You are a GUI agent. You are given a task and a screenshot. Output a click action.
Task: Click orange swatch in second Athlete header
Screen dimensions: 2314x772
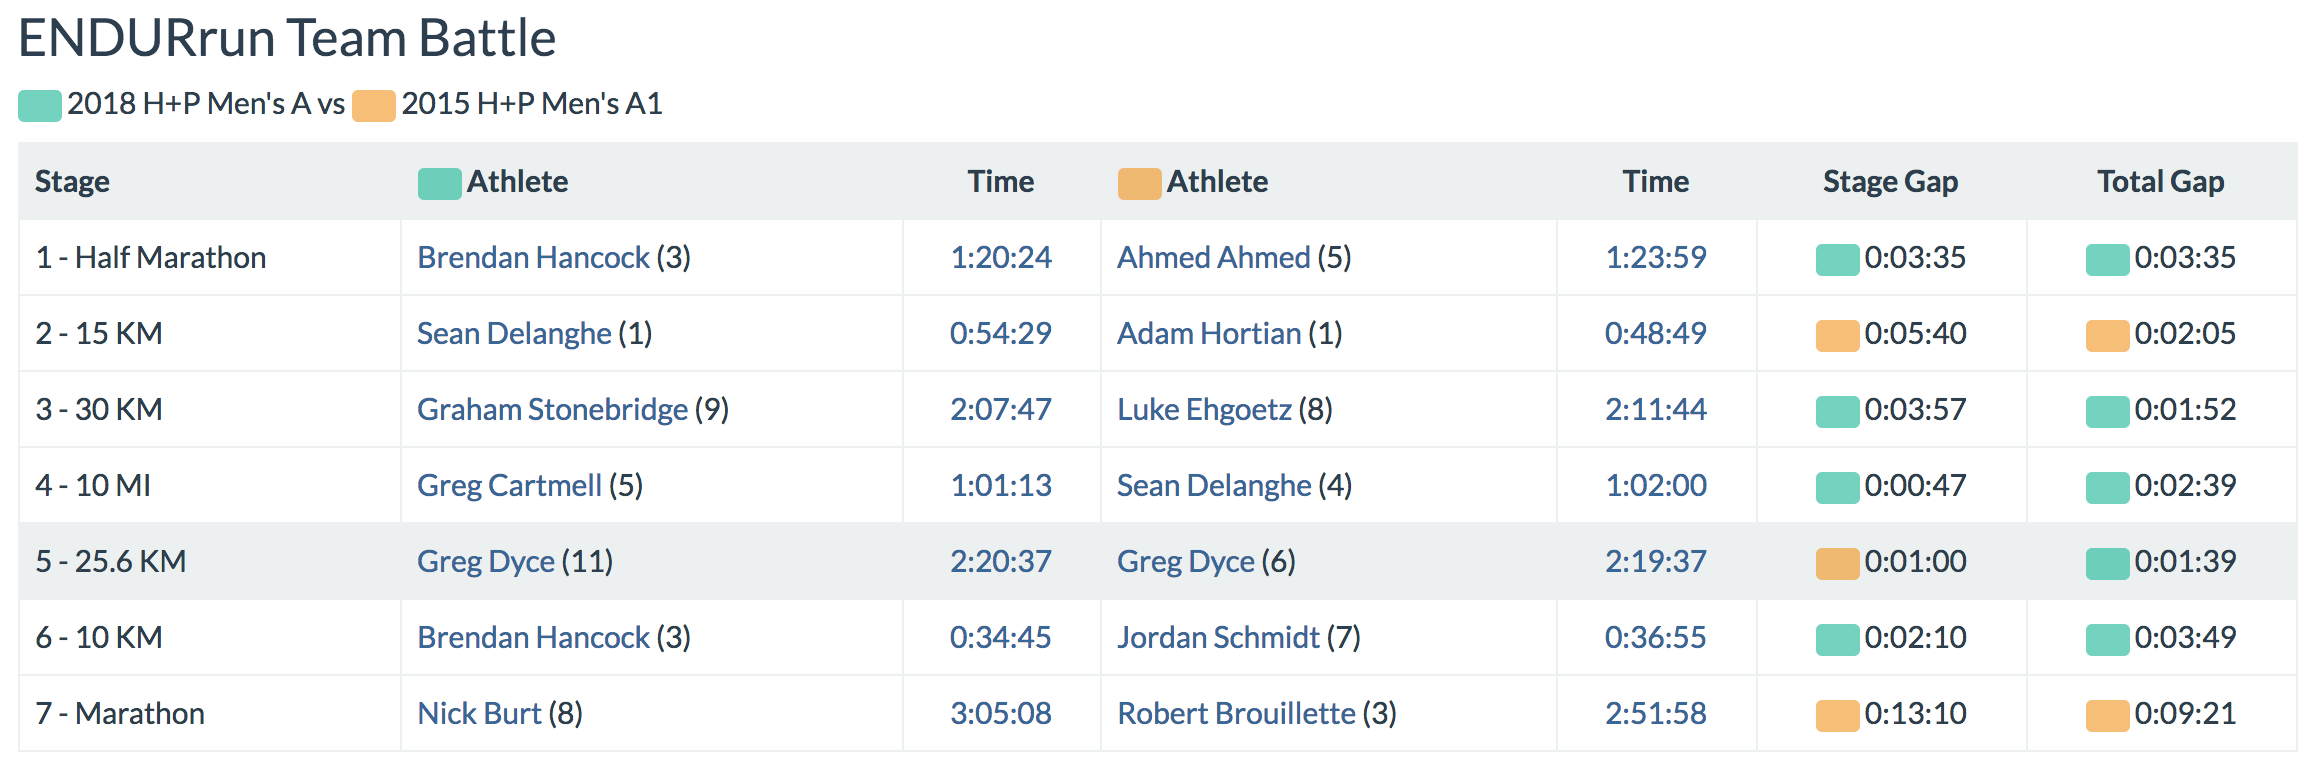(x=1139, y=184)
